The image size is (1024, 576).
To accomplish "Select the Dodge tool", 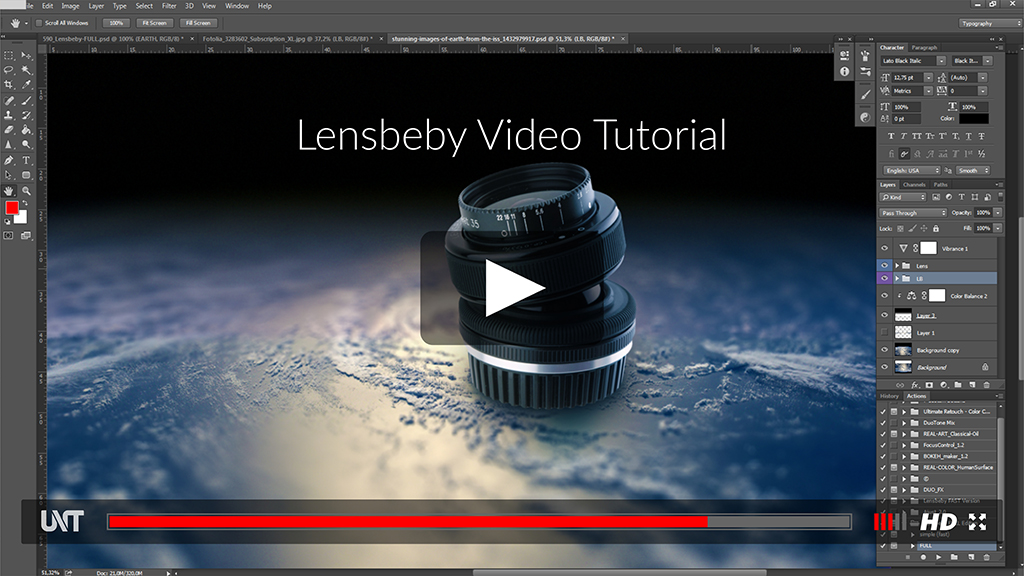I will tap(26, 145).
